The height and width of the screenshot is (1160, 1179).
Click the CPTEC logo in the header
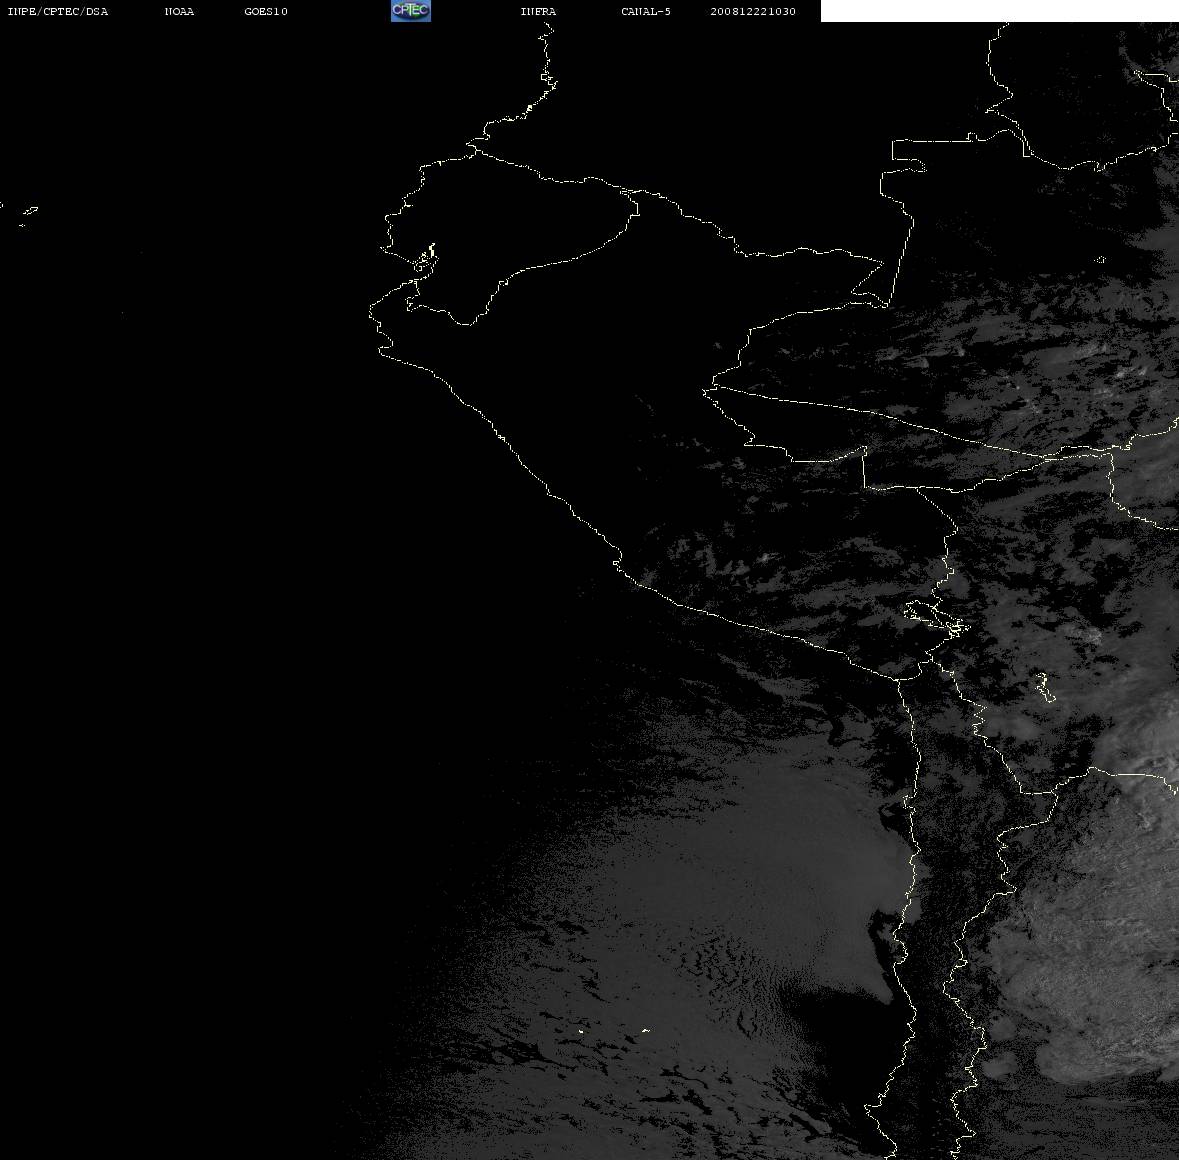pos(411,11)
